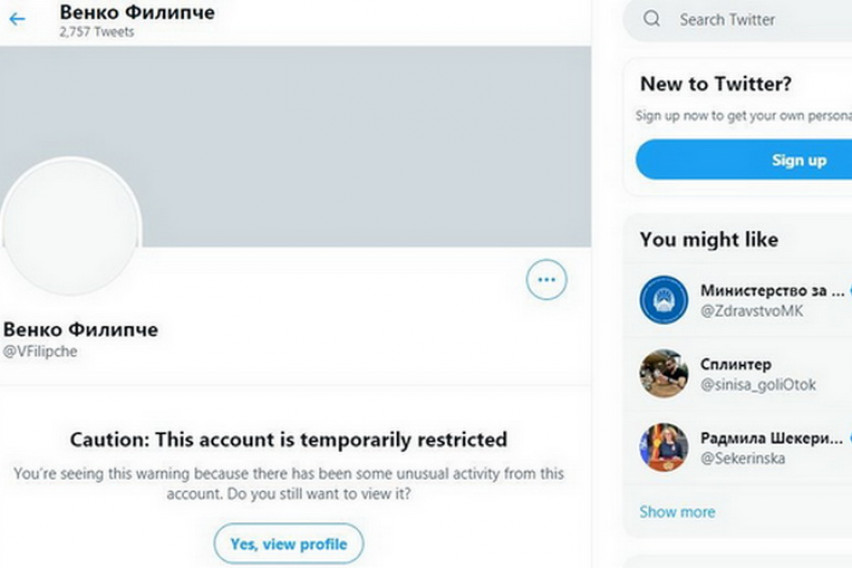This screenshot has width=852, height=568.
Task: Click the back arrow icon
Action: [17, 19]
